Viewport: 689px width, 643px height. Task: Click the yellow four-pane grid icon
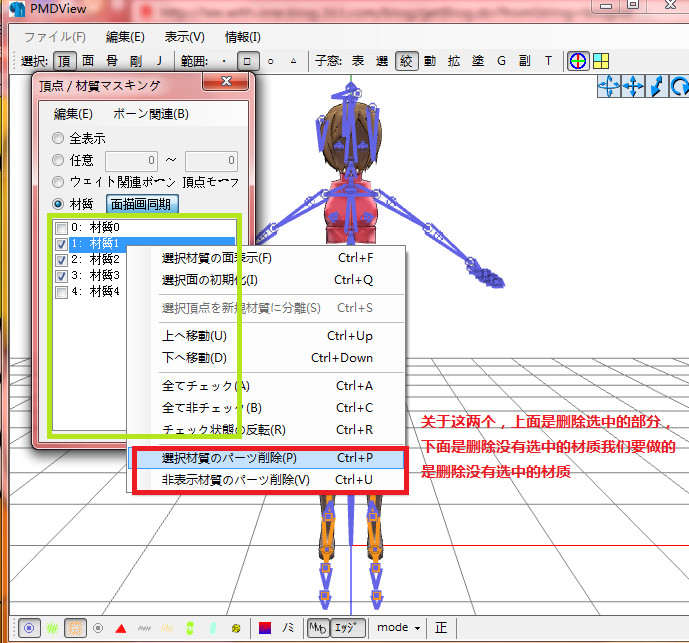coord(601,61)
